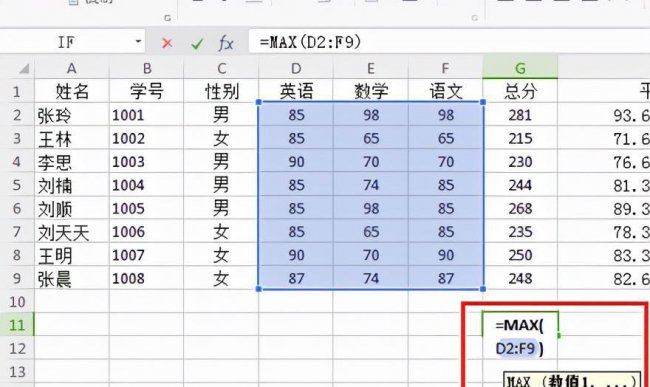The height and width of the screenshot is (387, 650).
Task: Select column F header
Action: (x=445, y=68)
